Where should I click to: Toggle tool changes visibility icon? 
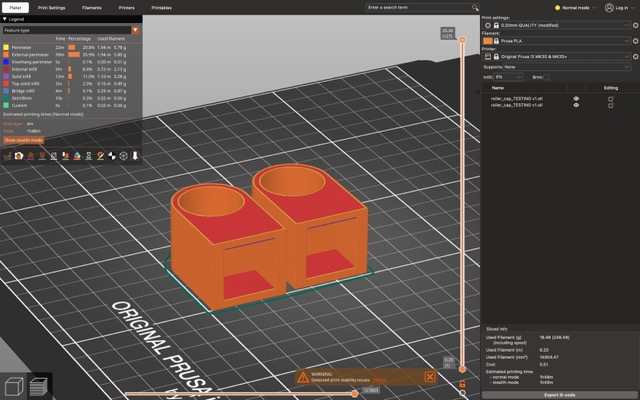65,156
